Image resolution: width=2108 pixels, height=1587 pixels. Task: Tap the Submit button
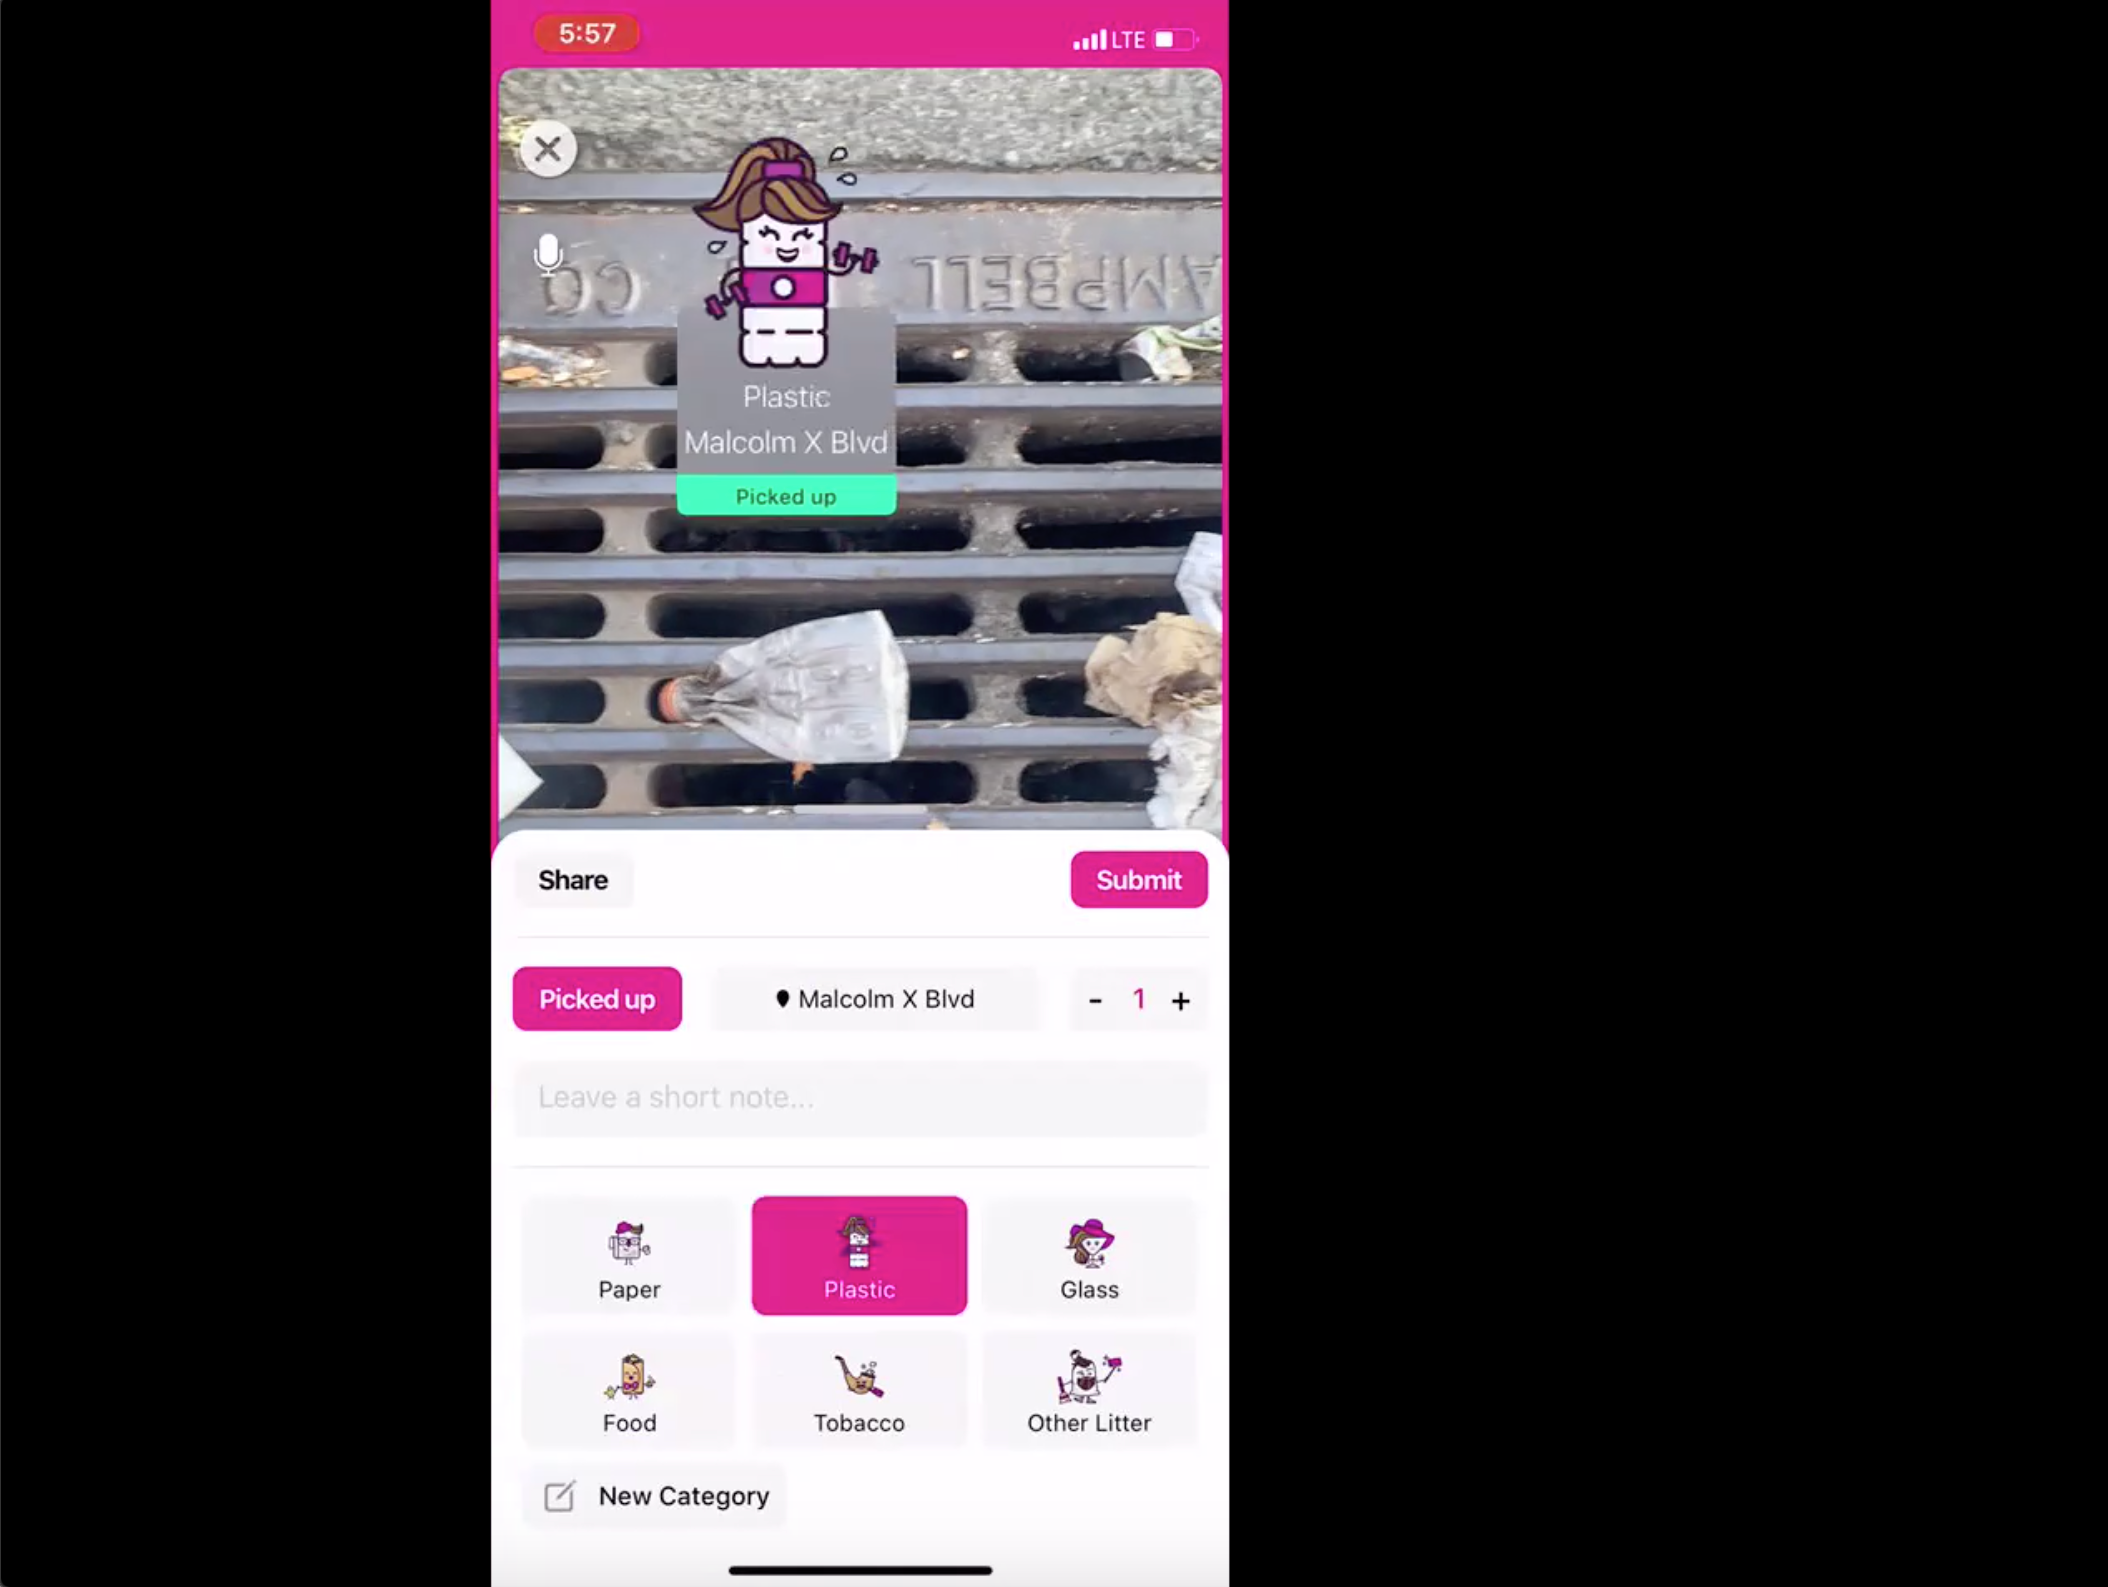click(1140, 880)
